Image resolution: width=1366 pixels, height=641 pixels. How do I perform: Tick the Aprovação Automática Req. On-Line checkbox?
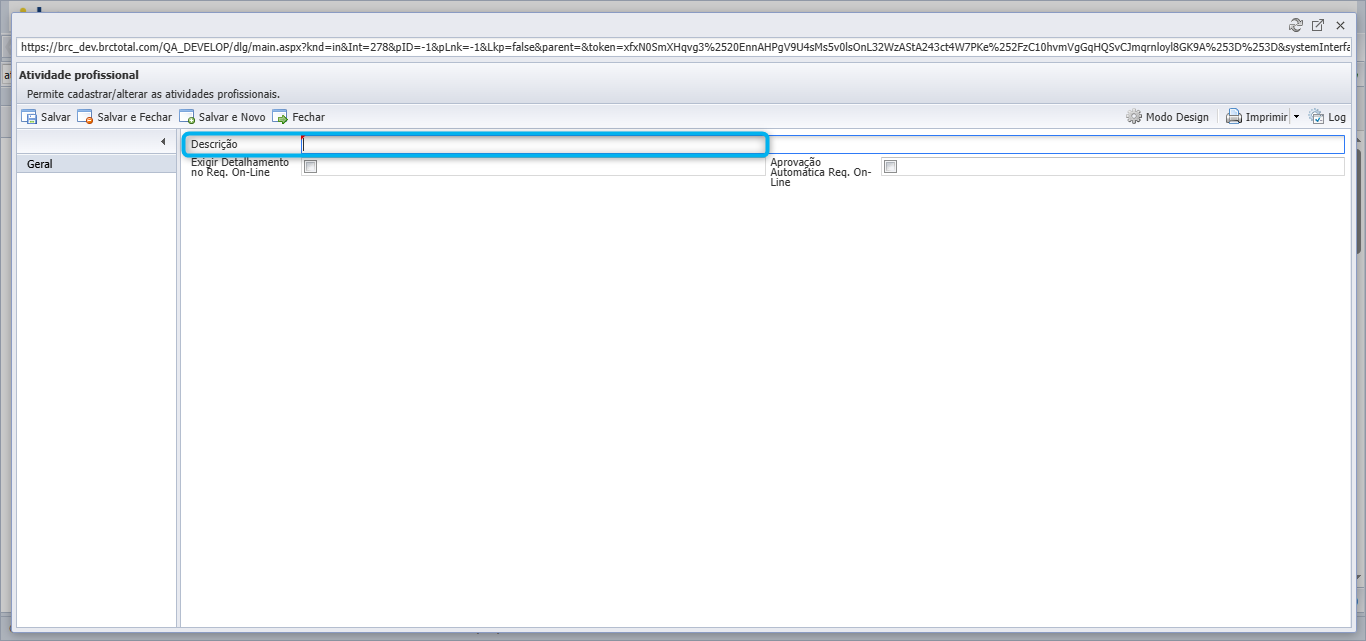[x=891, y=167]
